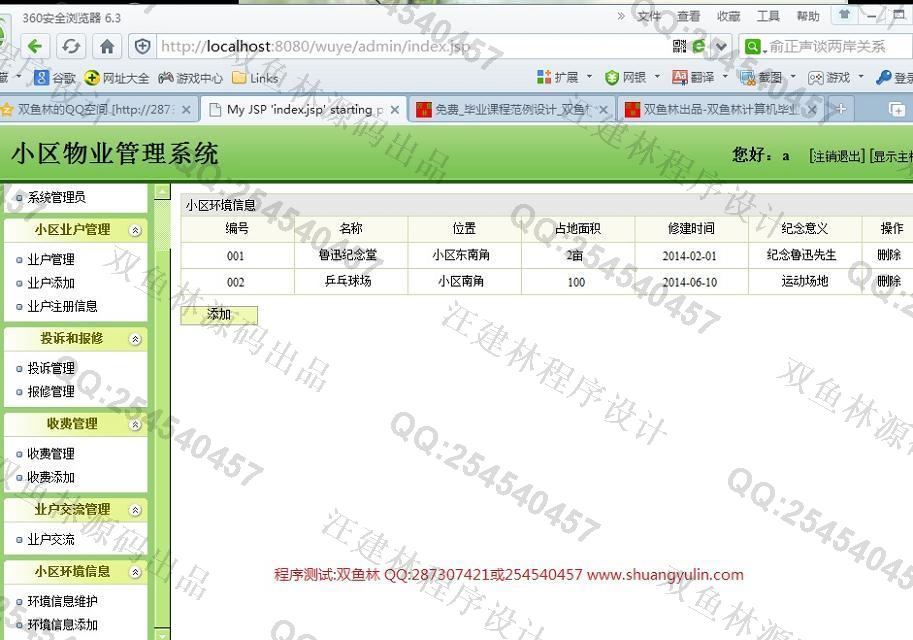
Task: Click in the URL address field
Action: (x=413, y=46)
